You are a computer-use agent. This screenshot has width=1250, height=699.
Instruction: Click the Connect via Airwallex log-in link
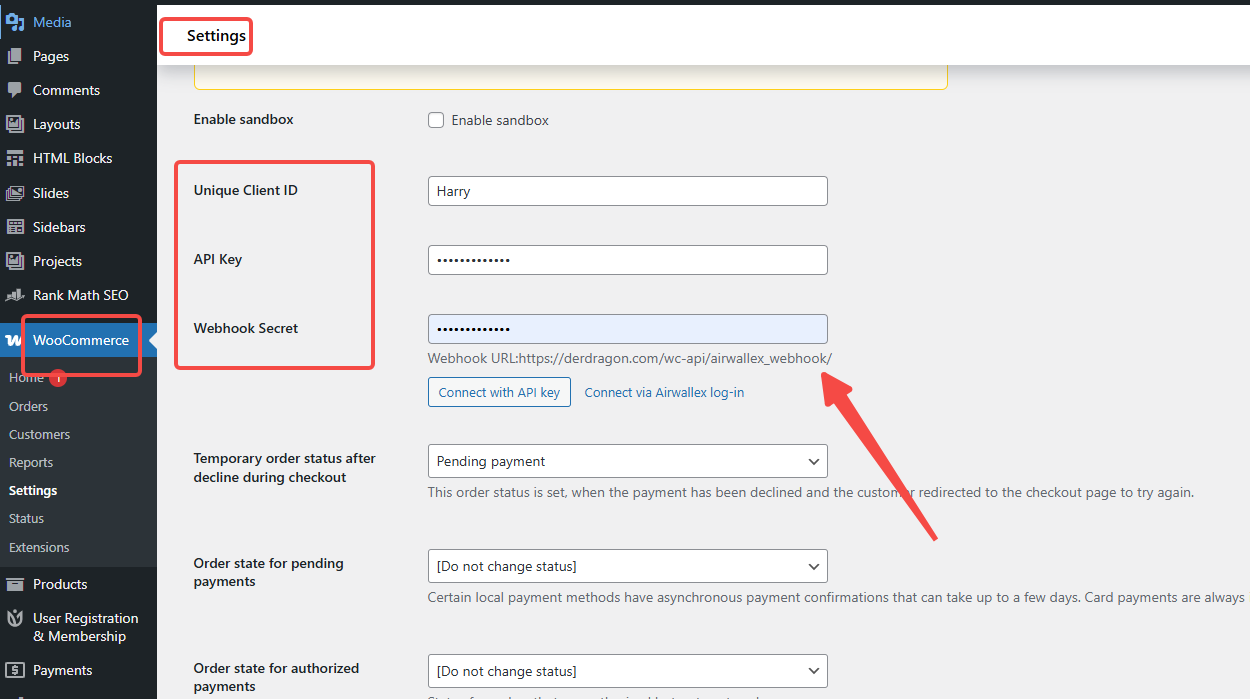pyautogui.click(x=663, y=392)
